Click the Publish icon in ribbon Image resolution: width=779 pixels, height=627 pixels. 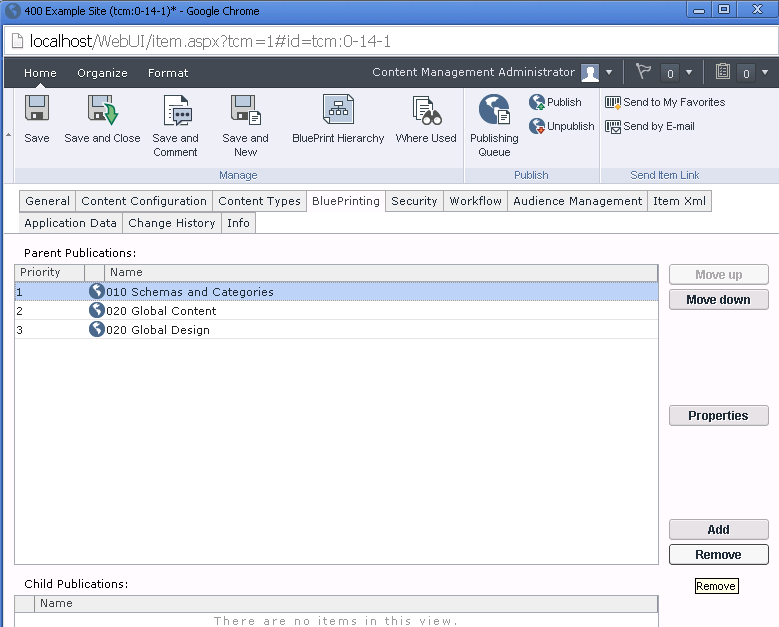537,102
